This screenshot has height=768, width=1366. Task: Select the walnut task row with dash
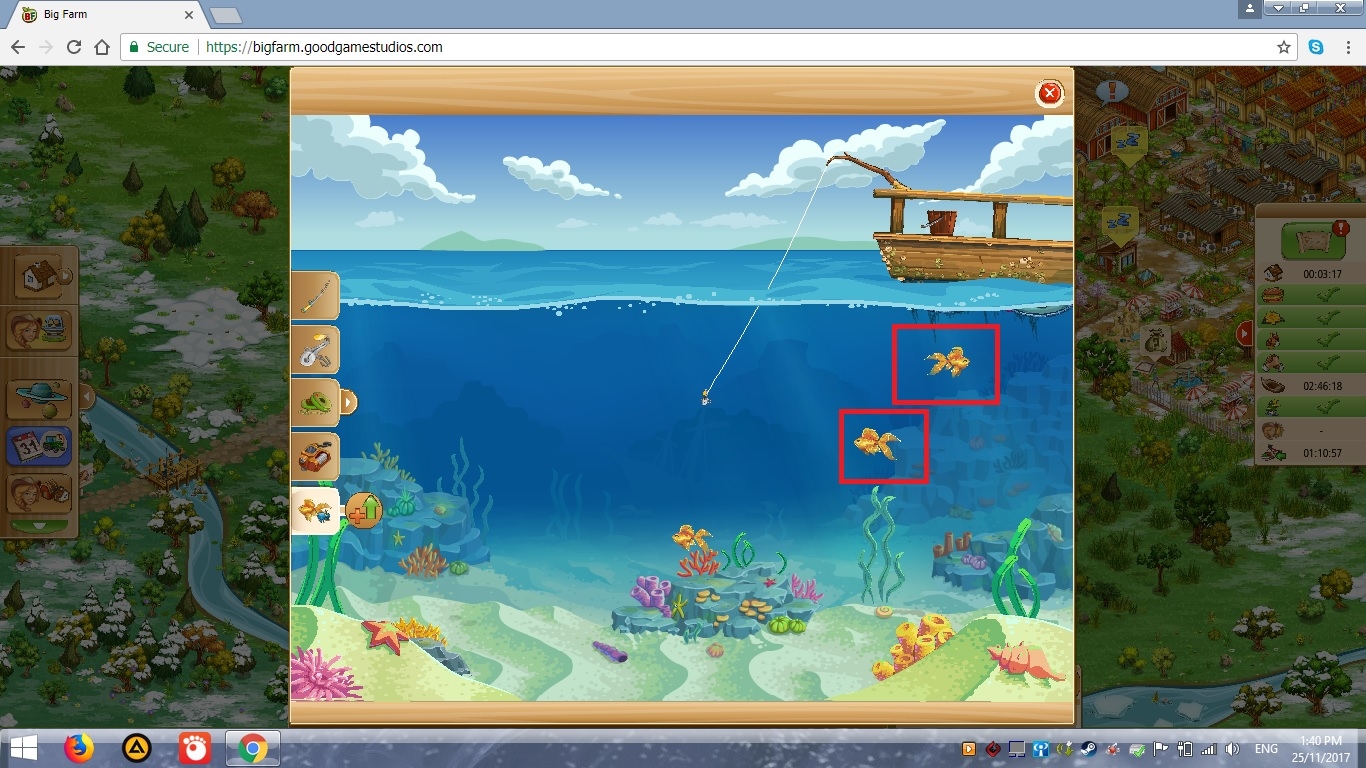[1313, 431]
